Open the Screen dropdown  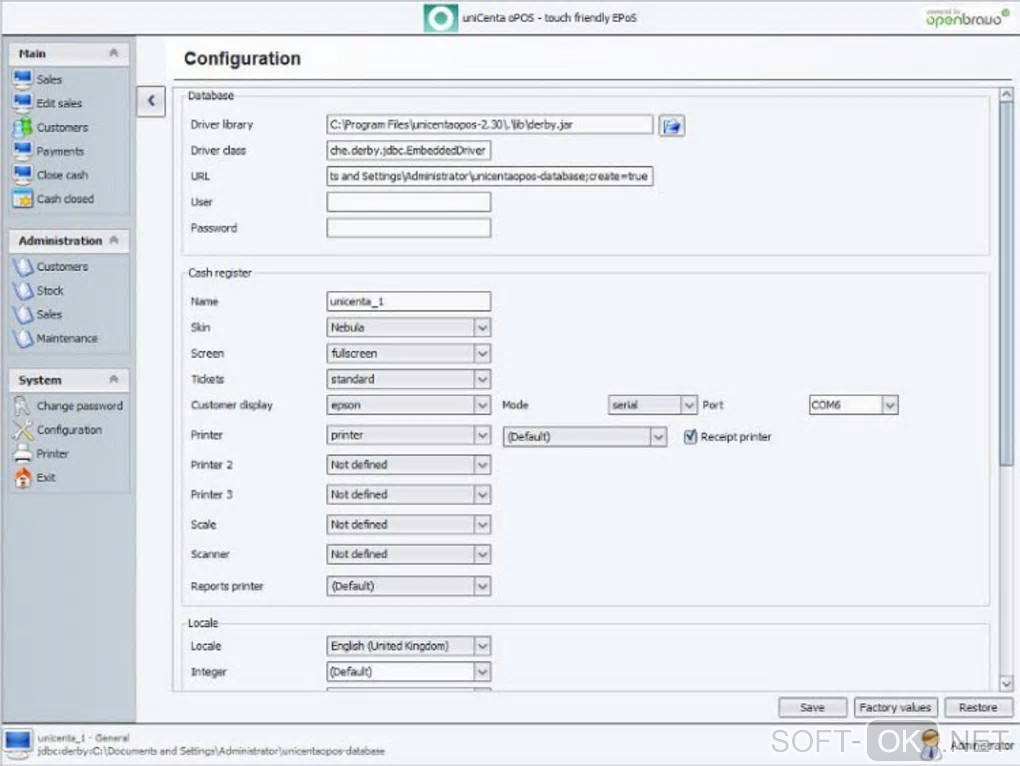point(481,354)
